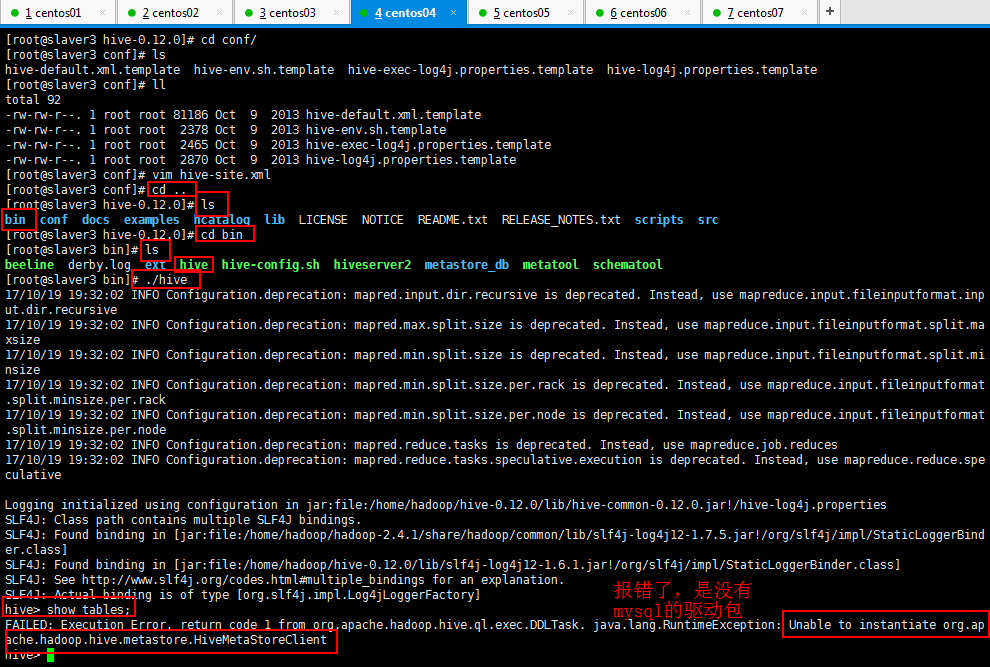Click the 'conf' directory name

pyautogui.click(x=54, y=220)
